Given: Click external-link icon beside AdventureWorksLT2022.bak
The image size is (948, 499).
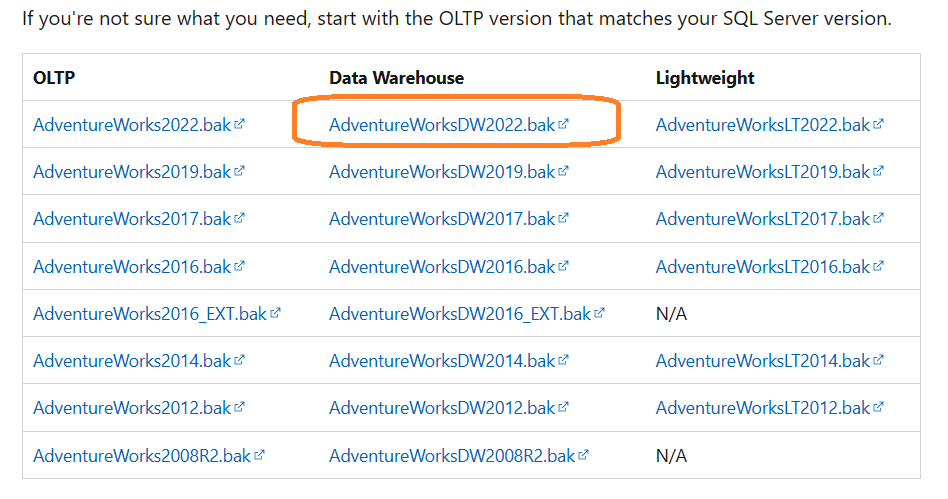Looking at the screenshot, I should [879, 125].
